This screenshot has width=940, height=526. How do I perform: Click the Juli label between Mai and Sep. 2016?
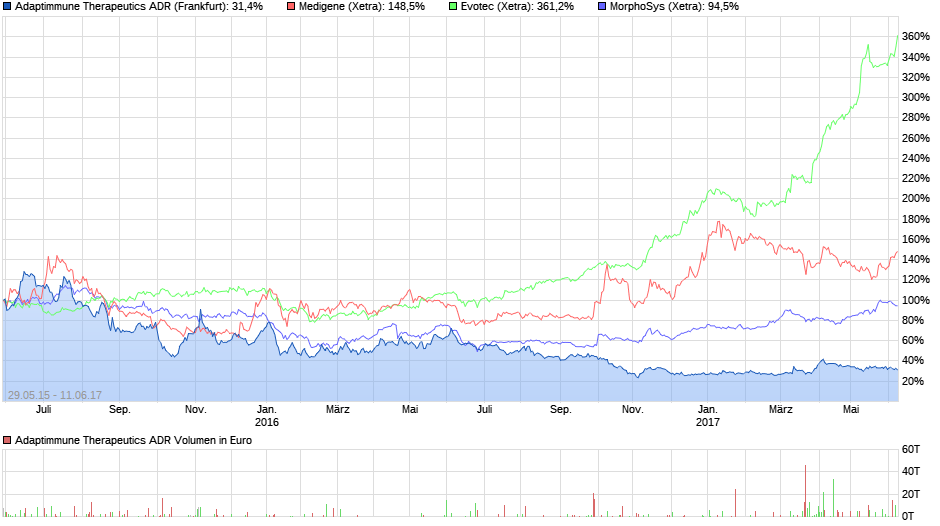point(484,409)
